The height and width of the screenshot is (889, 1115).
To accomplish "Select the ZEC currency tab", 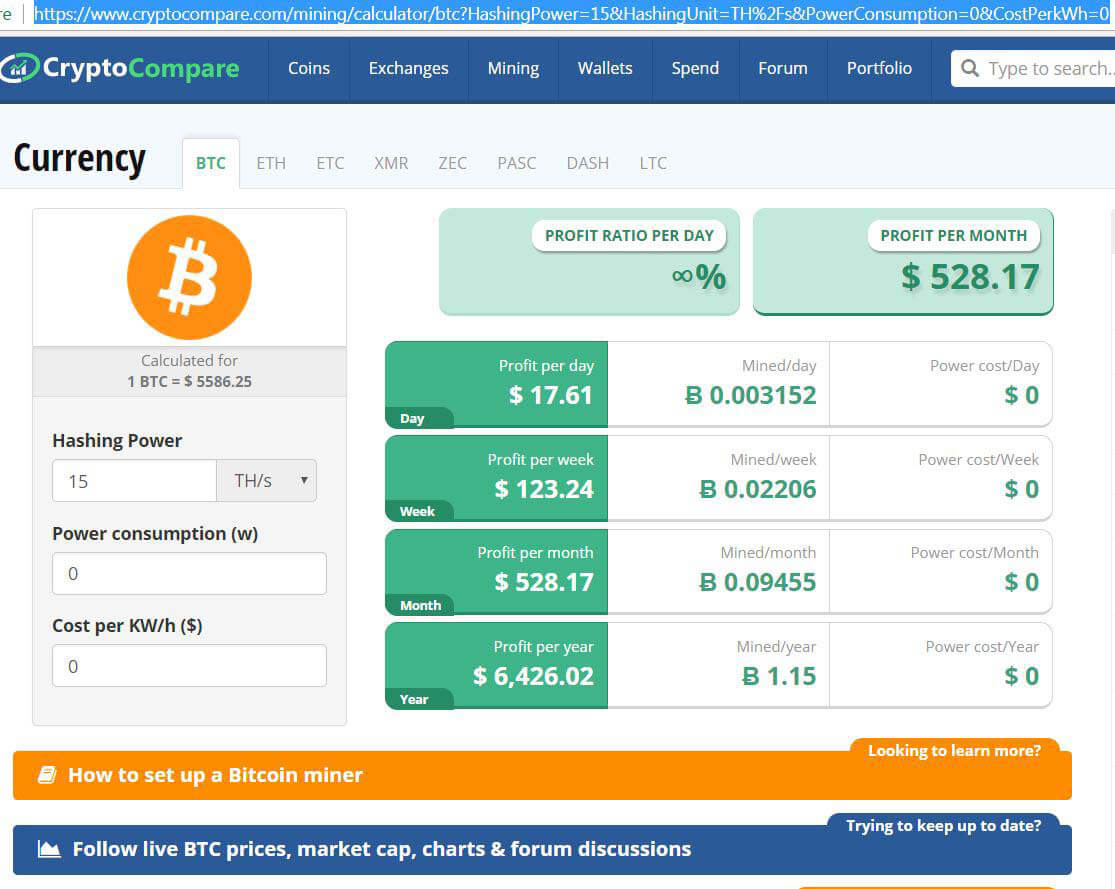I will pos(452,162).
